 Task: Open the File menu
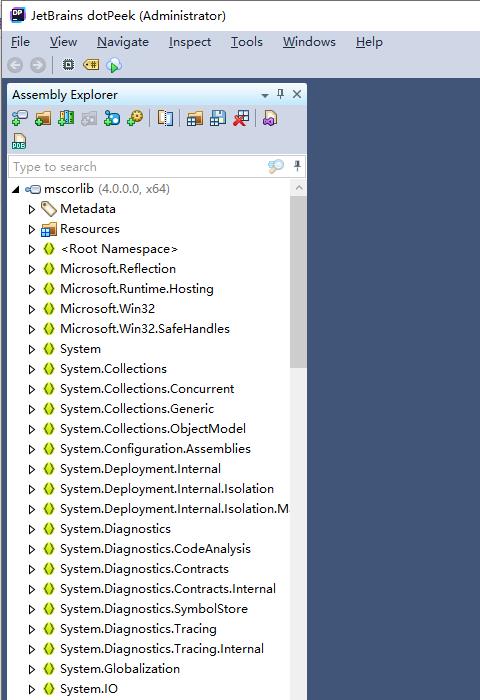(x=21, y=42)
